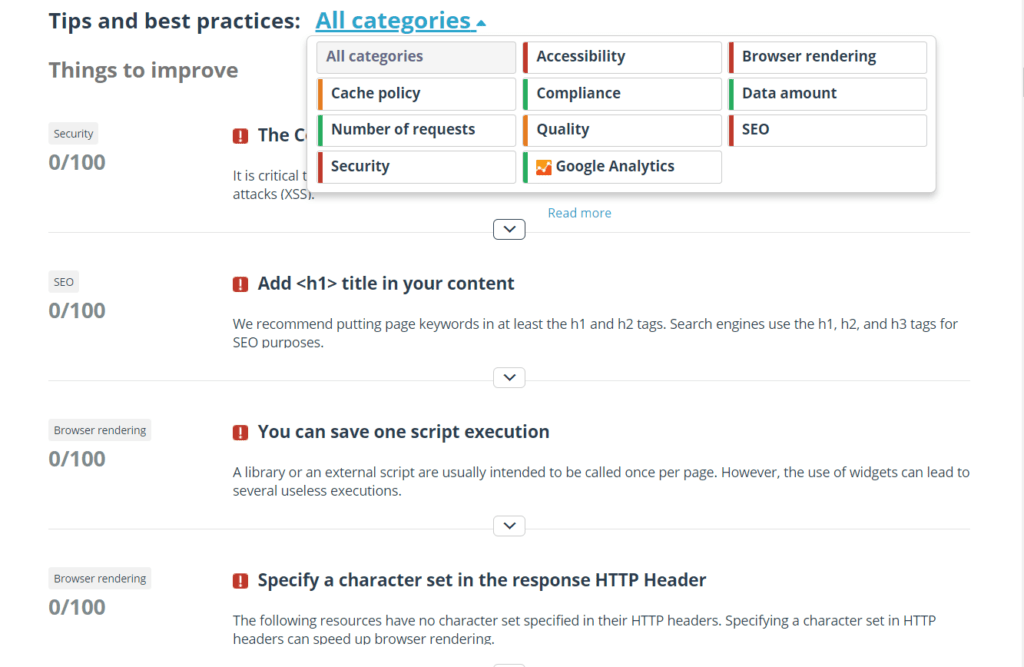Select the SEO category in the dropdown
Image resolution: width=1024 pixels, height=667 pixels.
coord(827,130)
